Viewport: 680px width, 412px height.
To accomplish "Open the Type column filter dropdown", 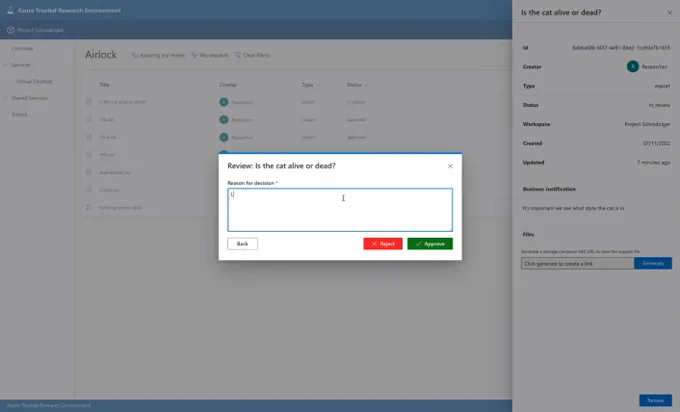I will click(318, 85).
